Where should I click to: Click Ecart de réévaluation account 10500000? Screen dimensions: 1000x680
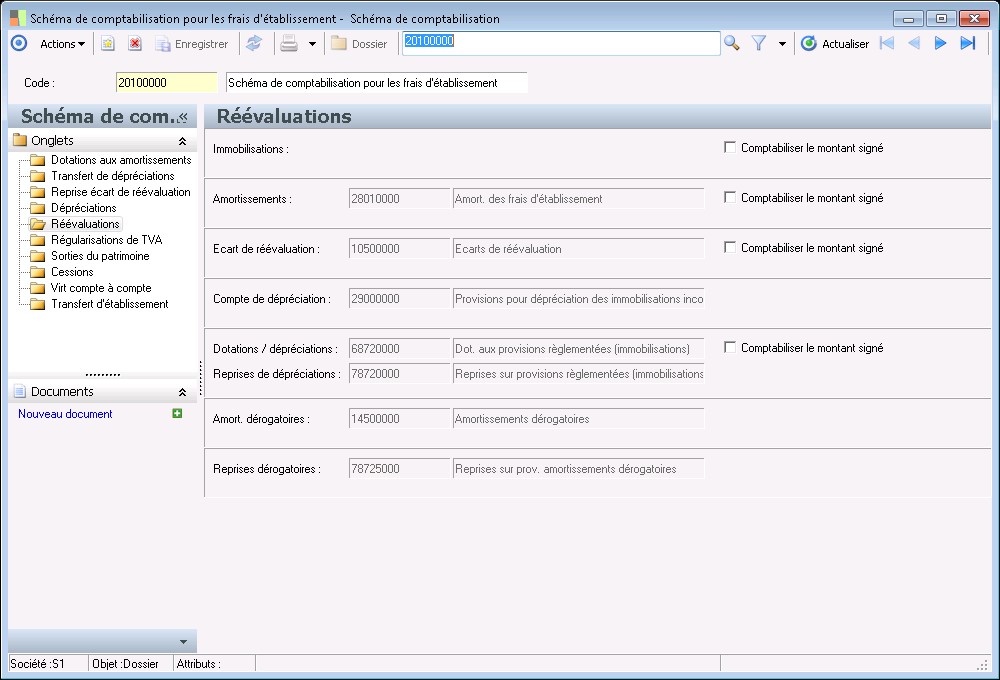coord(399,249)
